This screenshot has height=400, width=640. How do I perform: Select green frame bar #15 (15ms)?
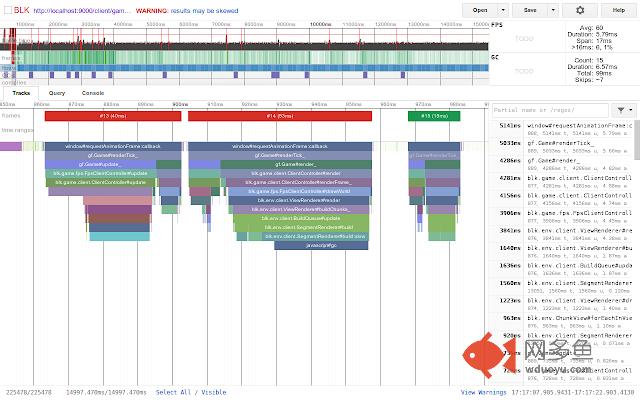coord(434,116)
